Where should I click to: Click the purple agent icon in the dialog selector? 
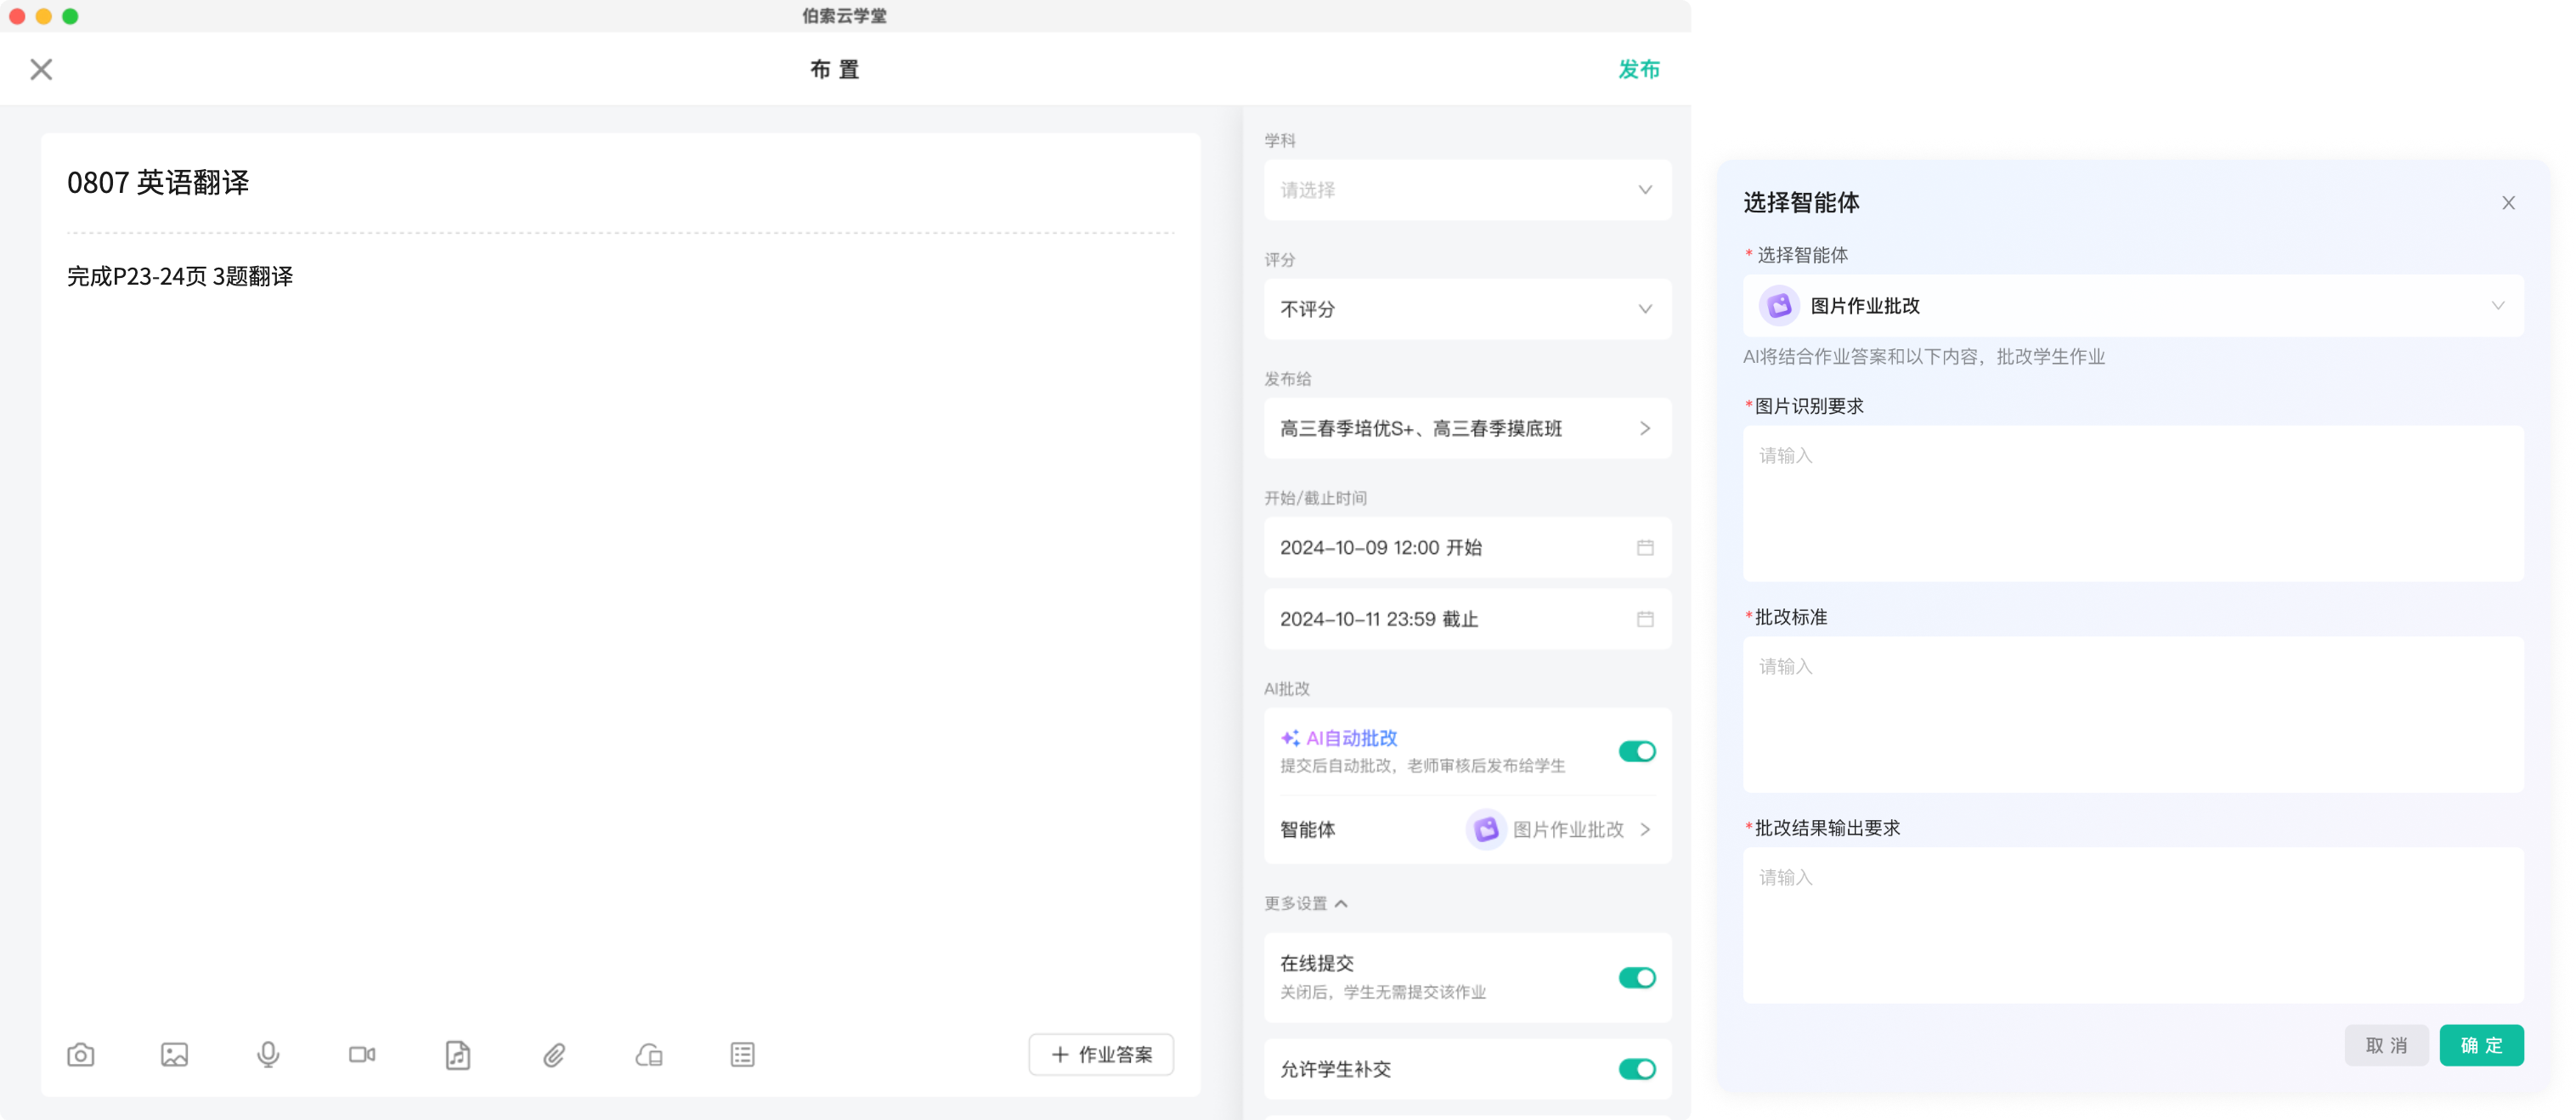pos(1779,306)
